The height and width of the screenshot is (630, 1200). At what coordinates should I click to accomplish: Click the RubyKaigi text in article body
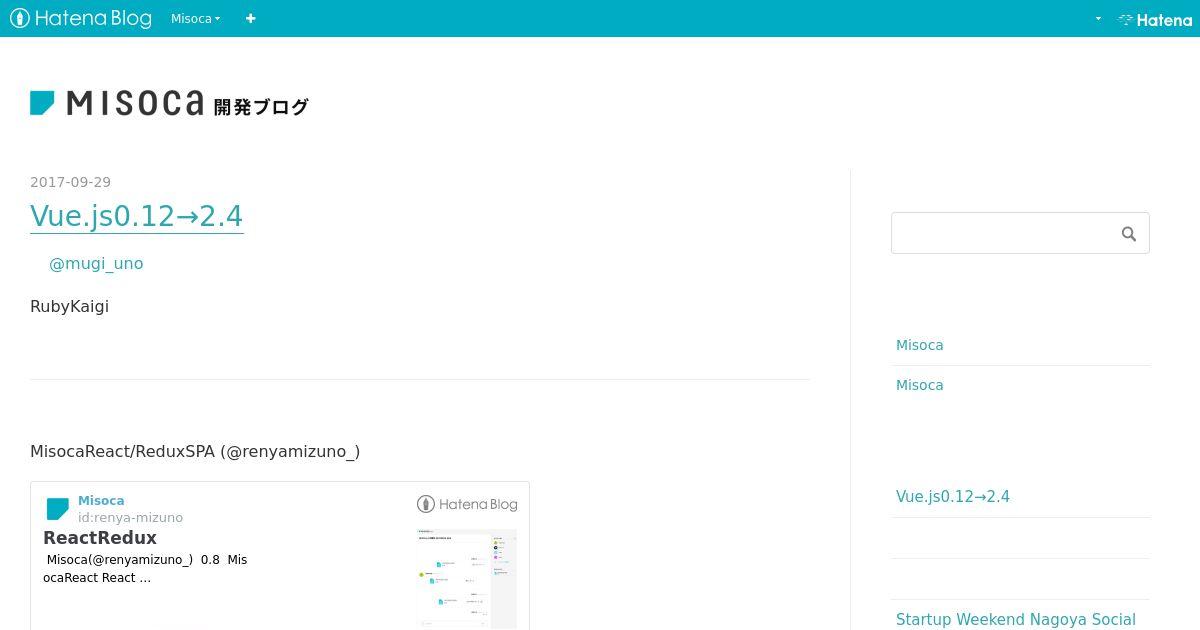click(69, 306)
